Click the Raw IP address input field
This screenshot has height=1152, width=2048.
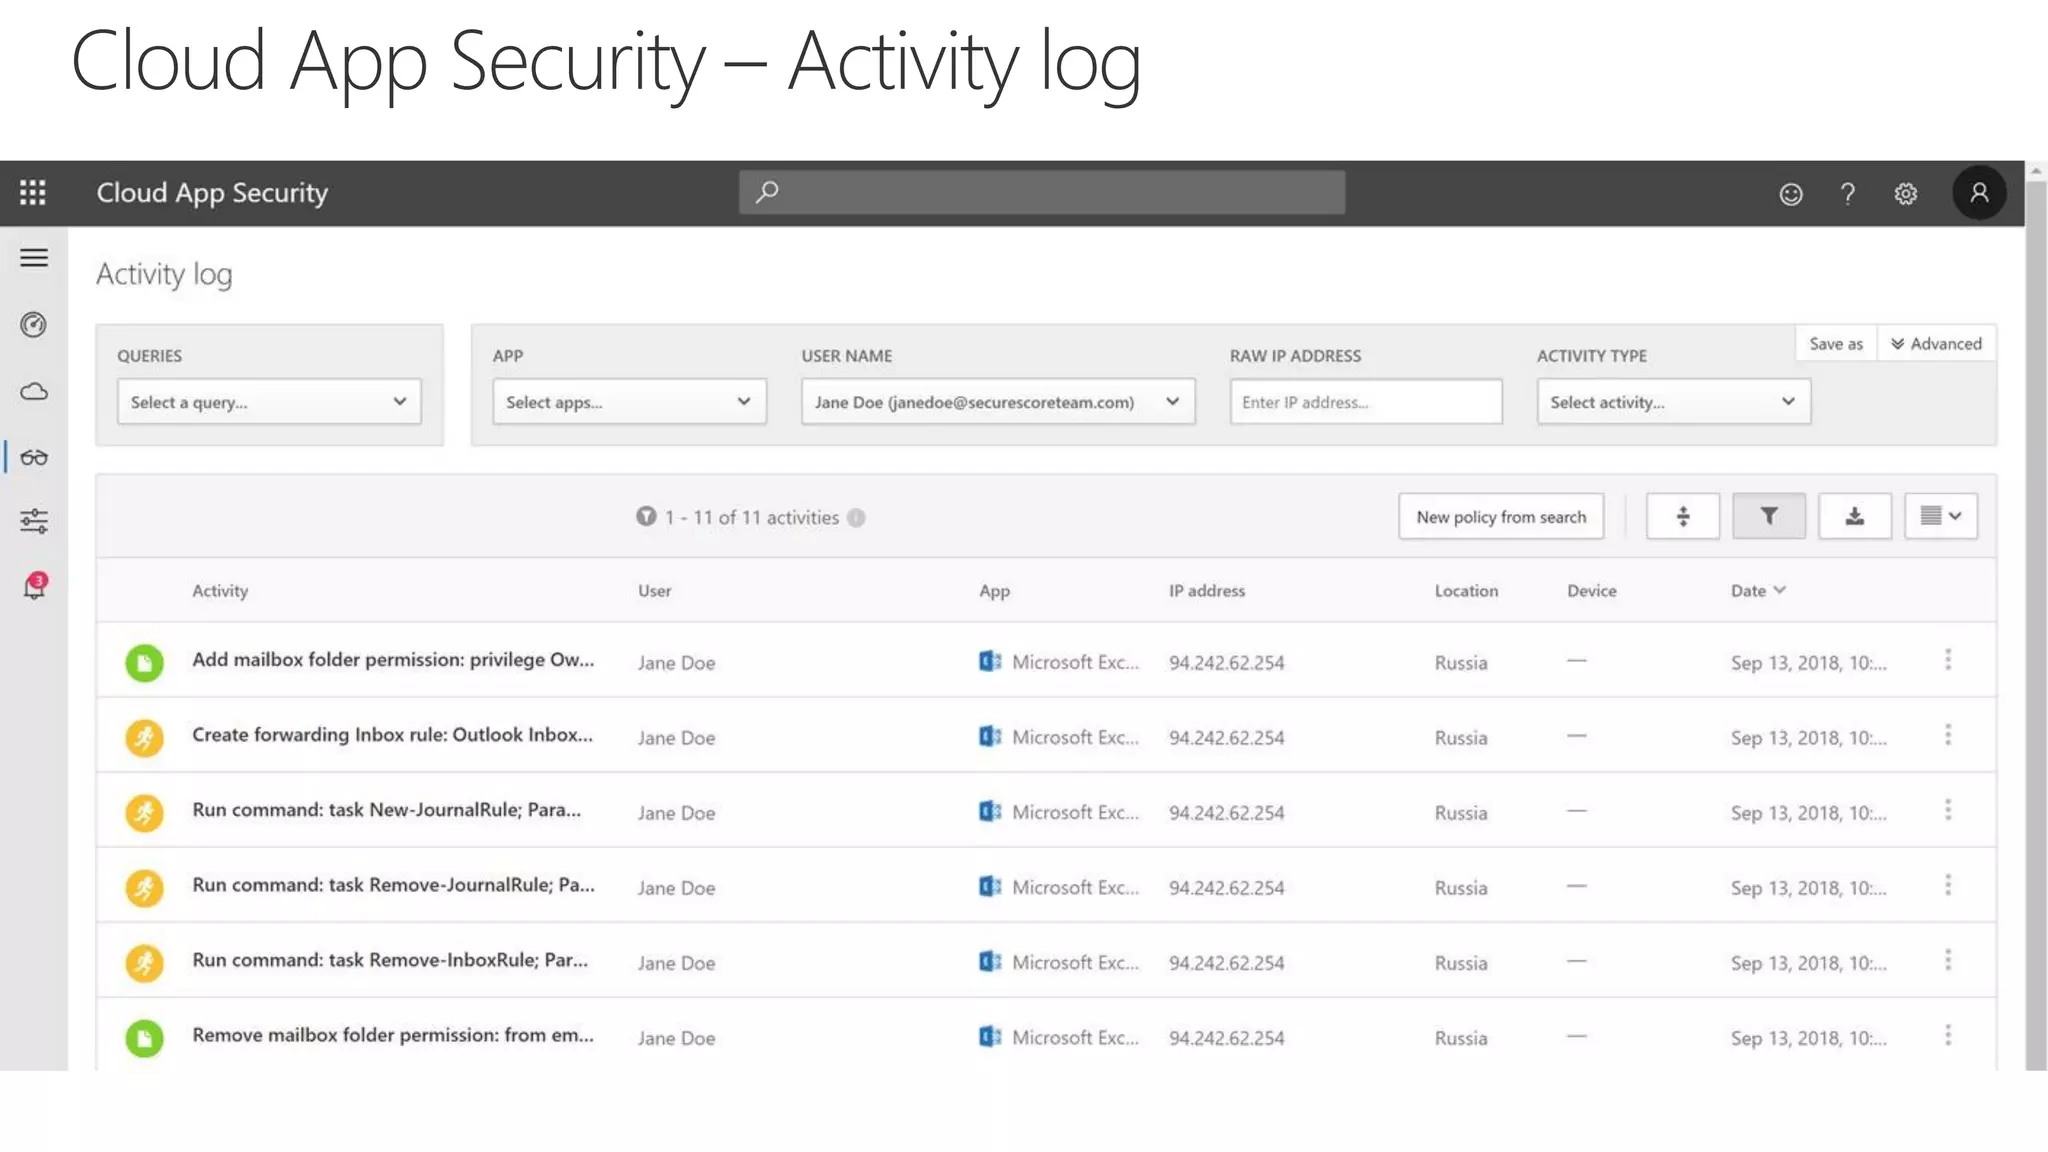pos(1365,402)
